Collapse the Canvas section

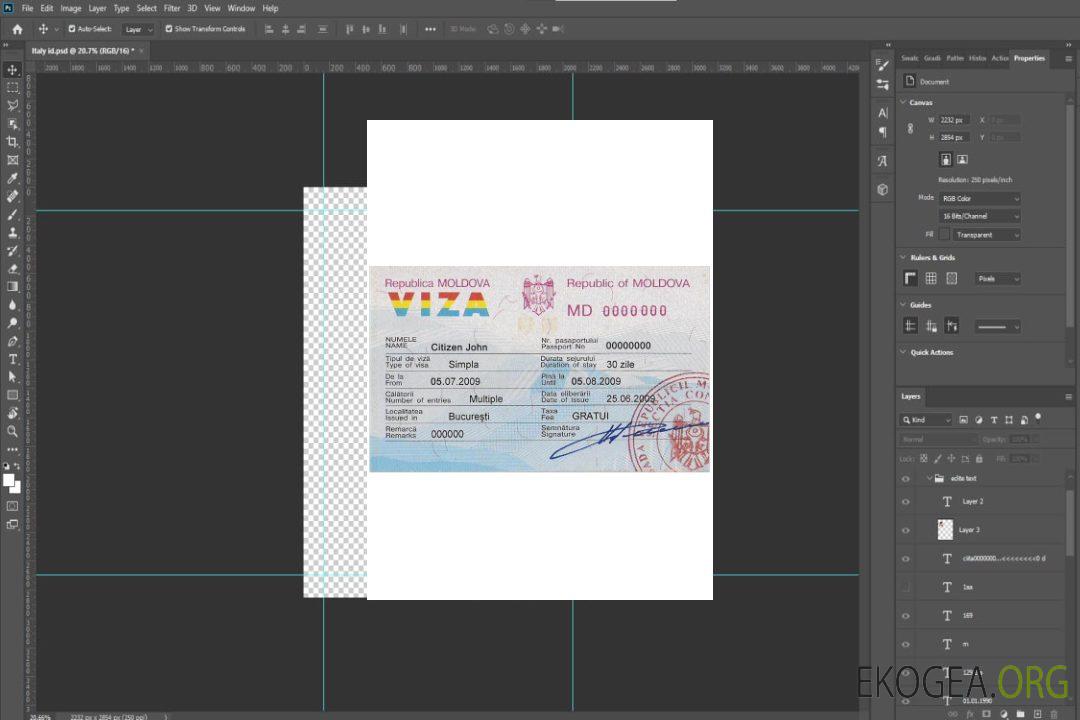(904, 102)
